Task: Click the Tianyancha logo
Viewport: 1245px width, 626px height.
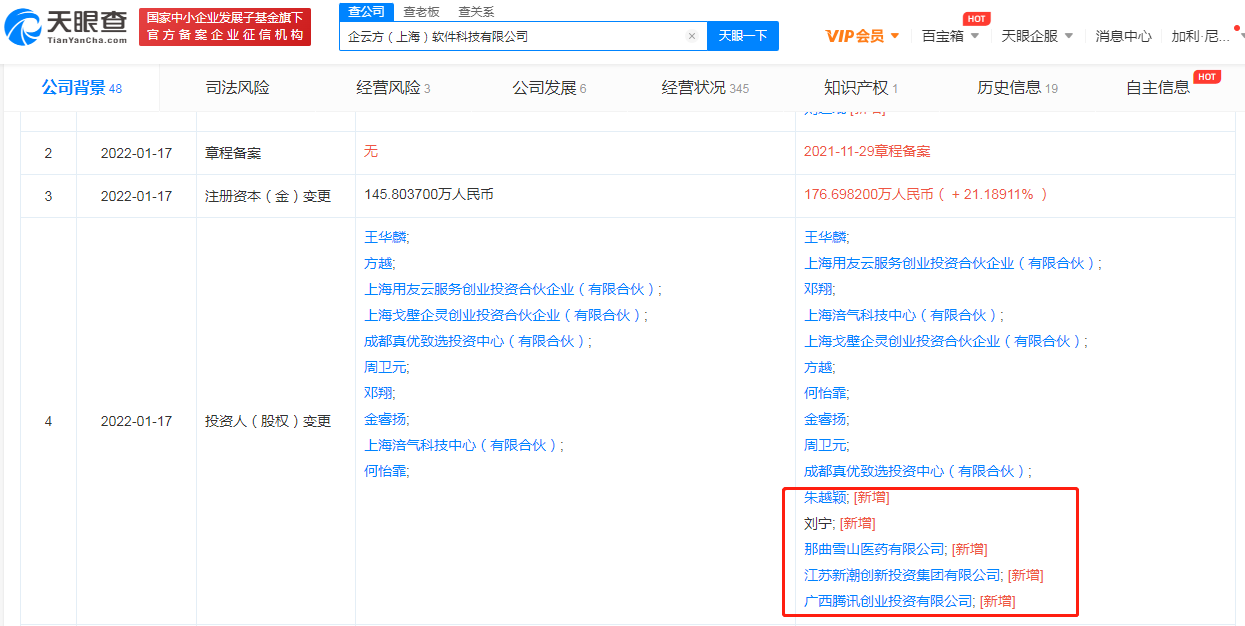Action: 66,27
